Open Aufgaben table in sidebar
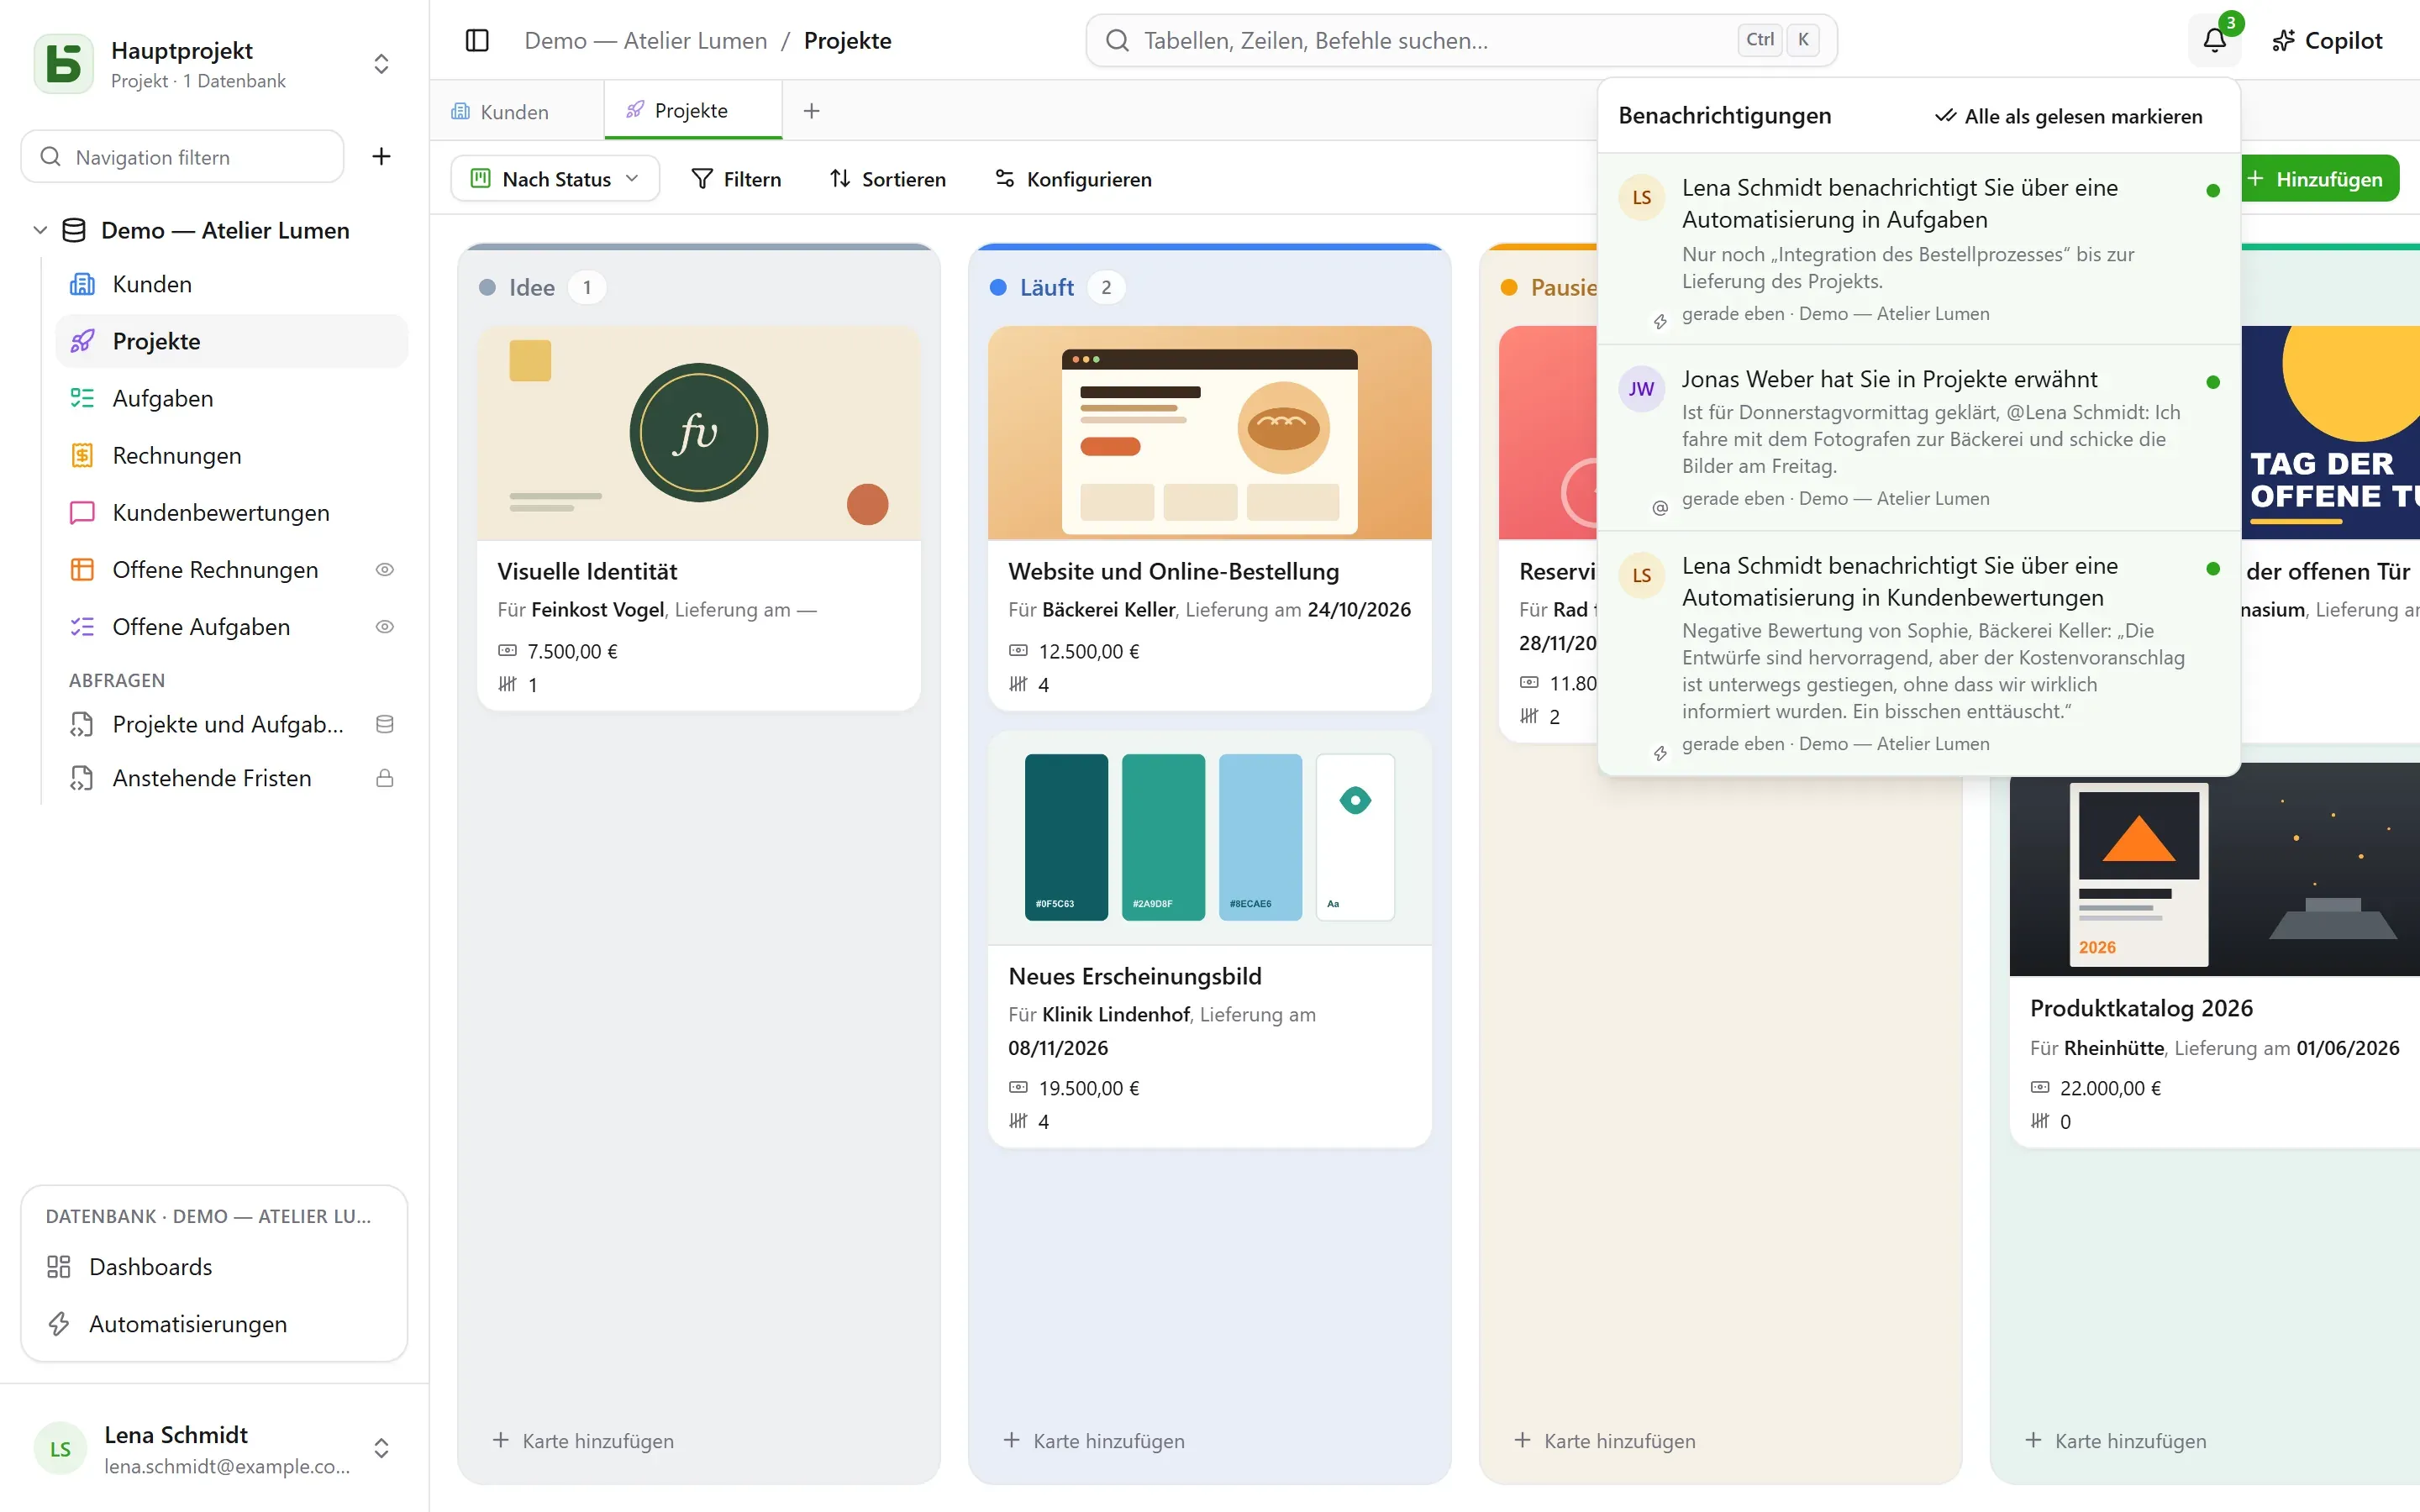This screenshot has height=1512, width=2420. (x=232, y=398)
